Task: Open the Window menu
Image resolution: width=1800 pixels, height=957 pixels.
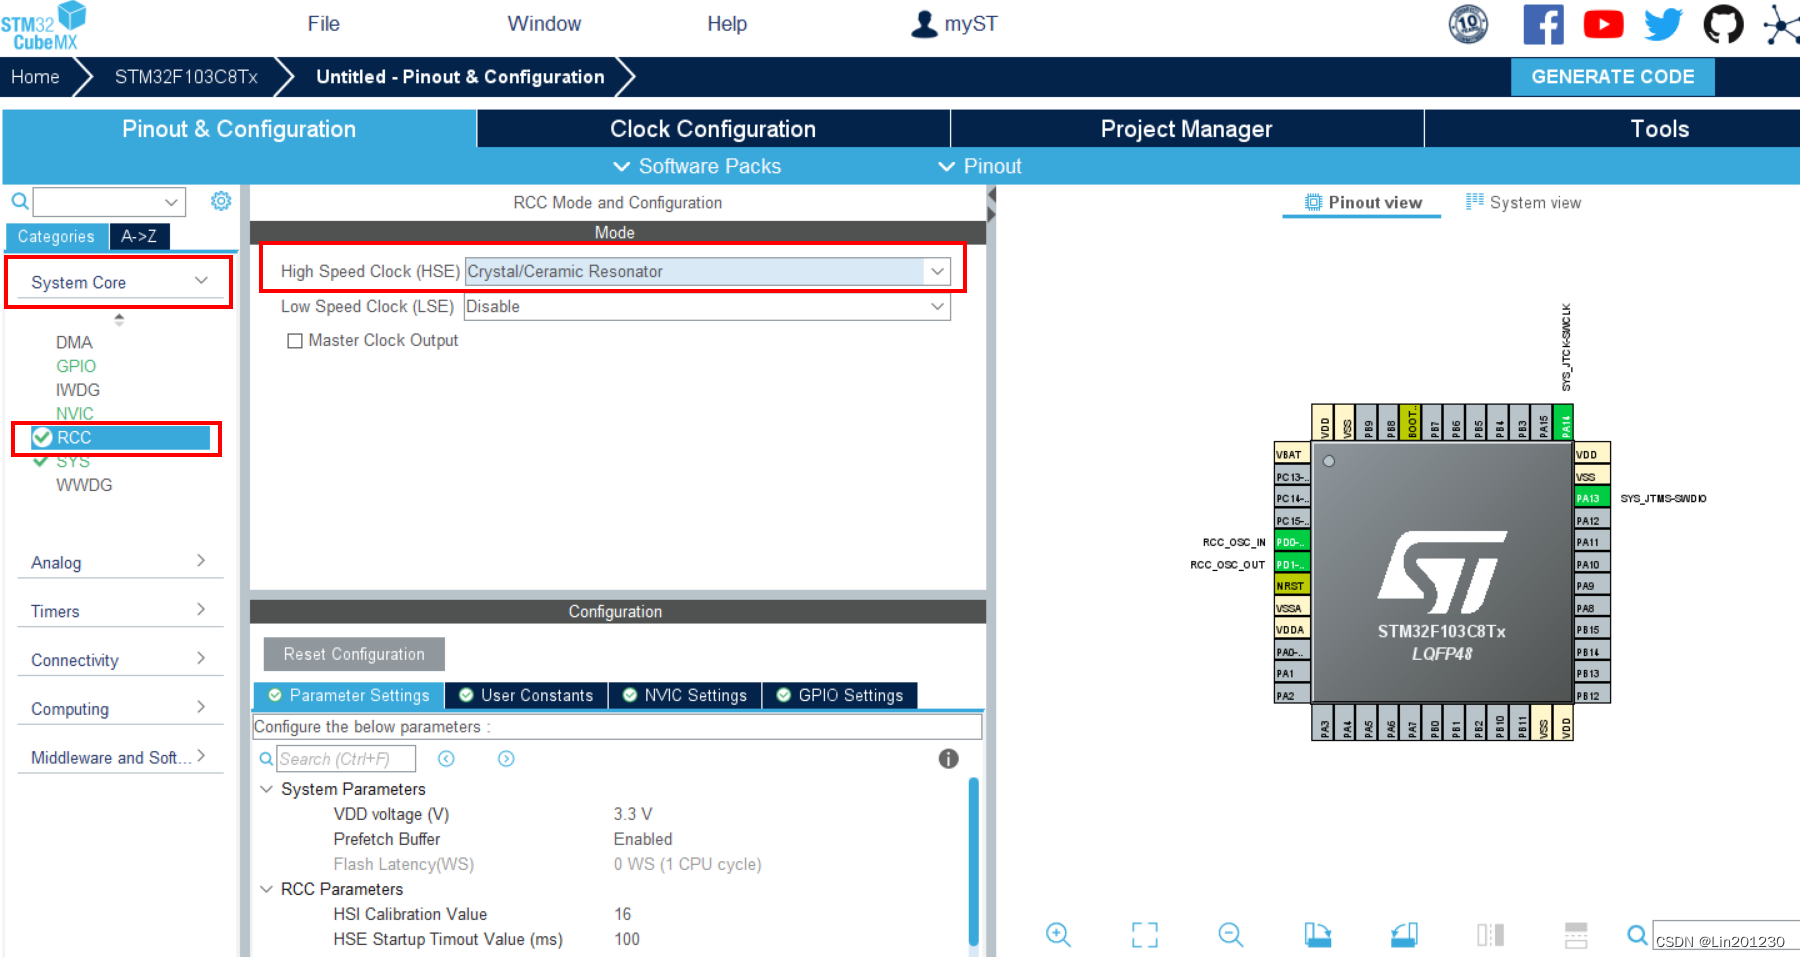Action: pos(544,24)
